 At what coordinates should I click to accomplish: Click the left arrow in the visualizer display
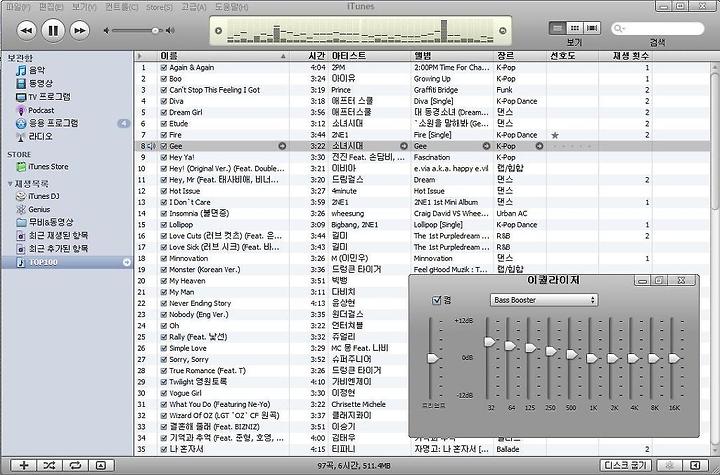(x=219, y=31)
